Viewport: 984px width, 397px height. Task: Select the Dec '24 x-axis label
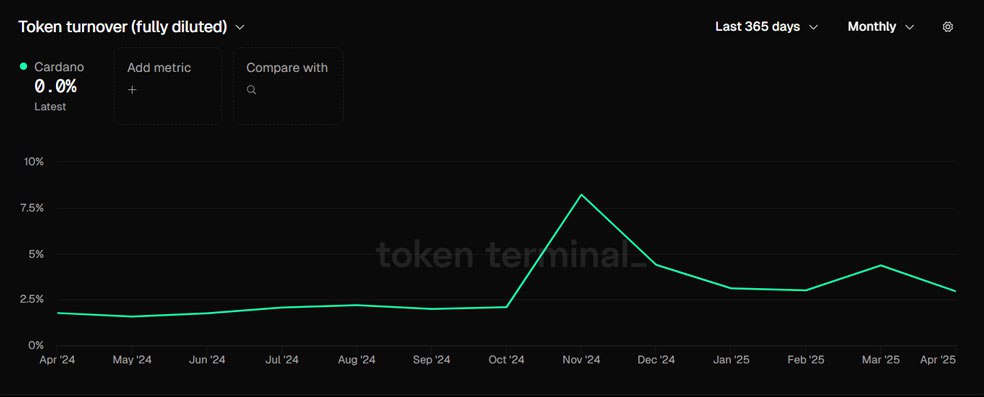pos(656,360)
